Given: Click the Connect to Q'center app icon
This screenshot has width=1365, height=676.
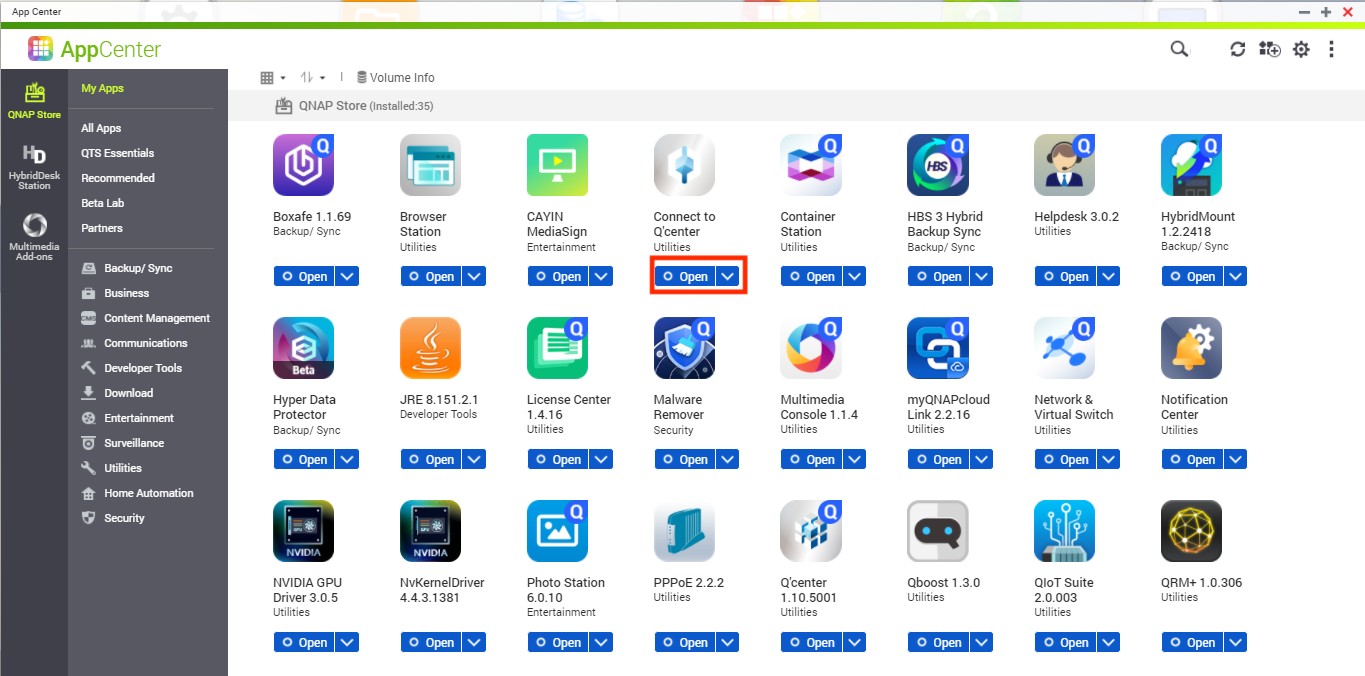Looking at the screenshot, I should tap(684, 165).
